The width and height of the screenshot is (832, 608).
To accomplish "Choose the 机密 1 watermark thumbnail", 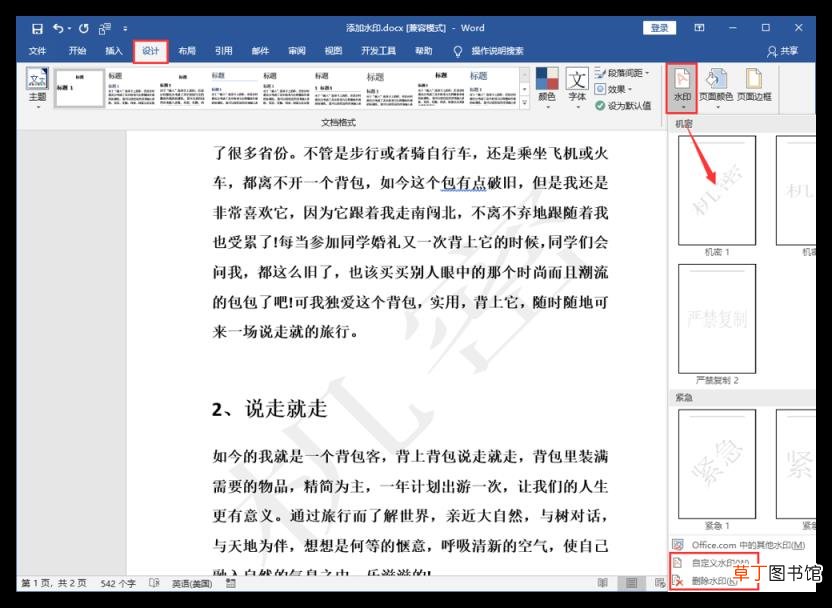I will 717,190.
